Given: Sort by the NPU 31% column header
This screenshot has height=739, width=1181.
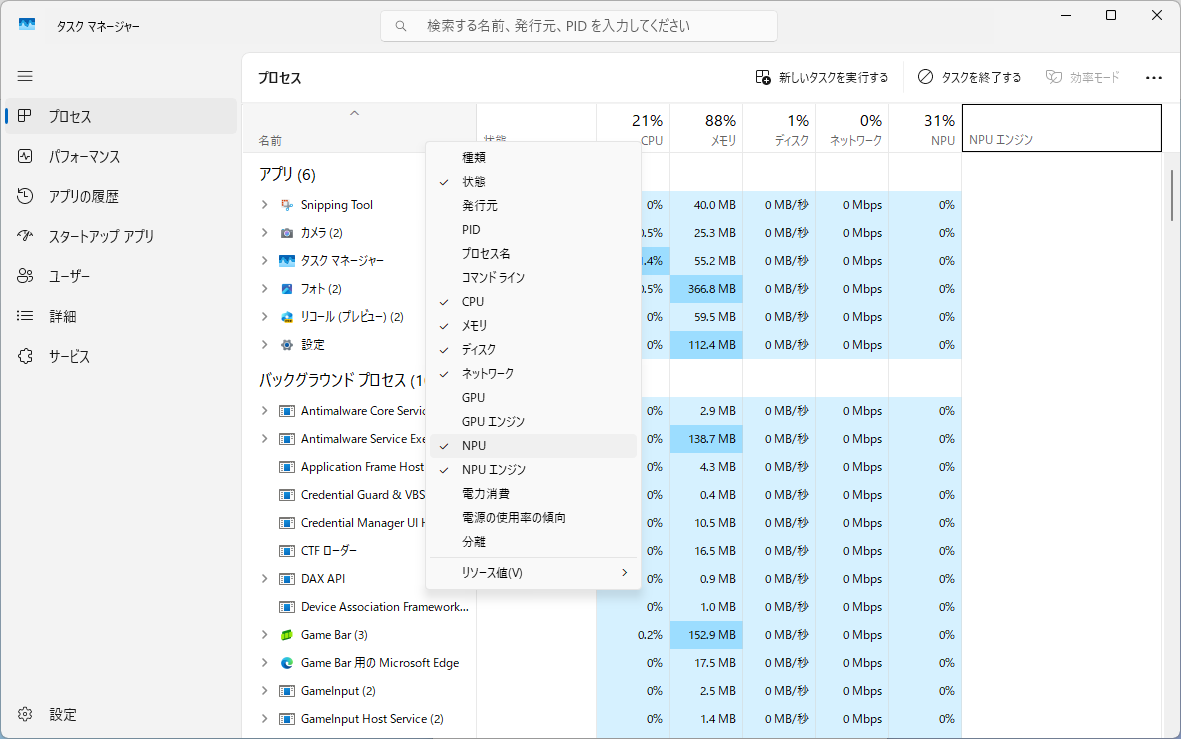Looking at the screenshot, I should pos(925,128).
